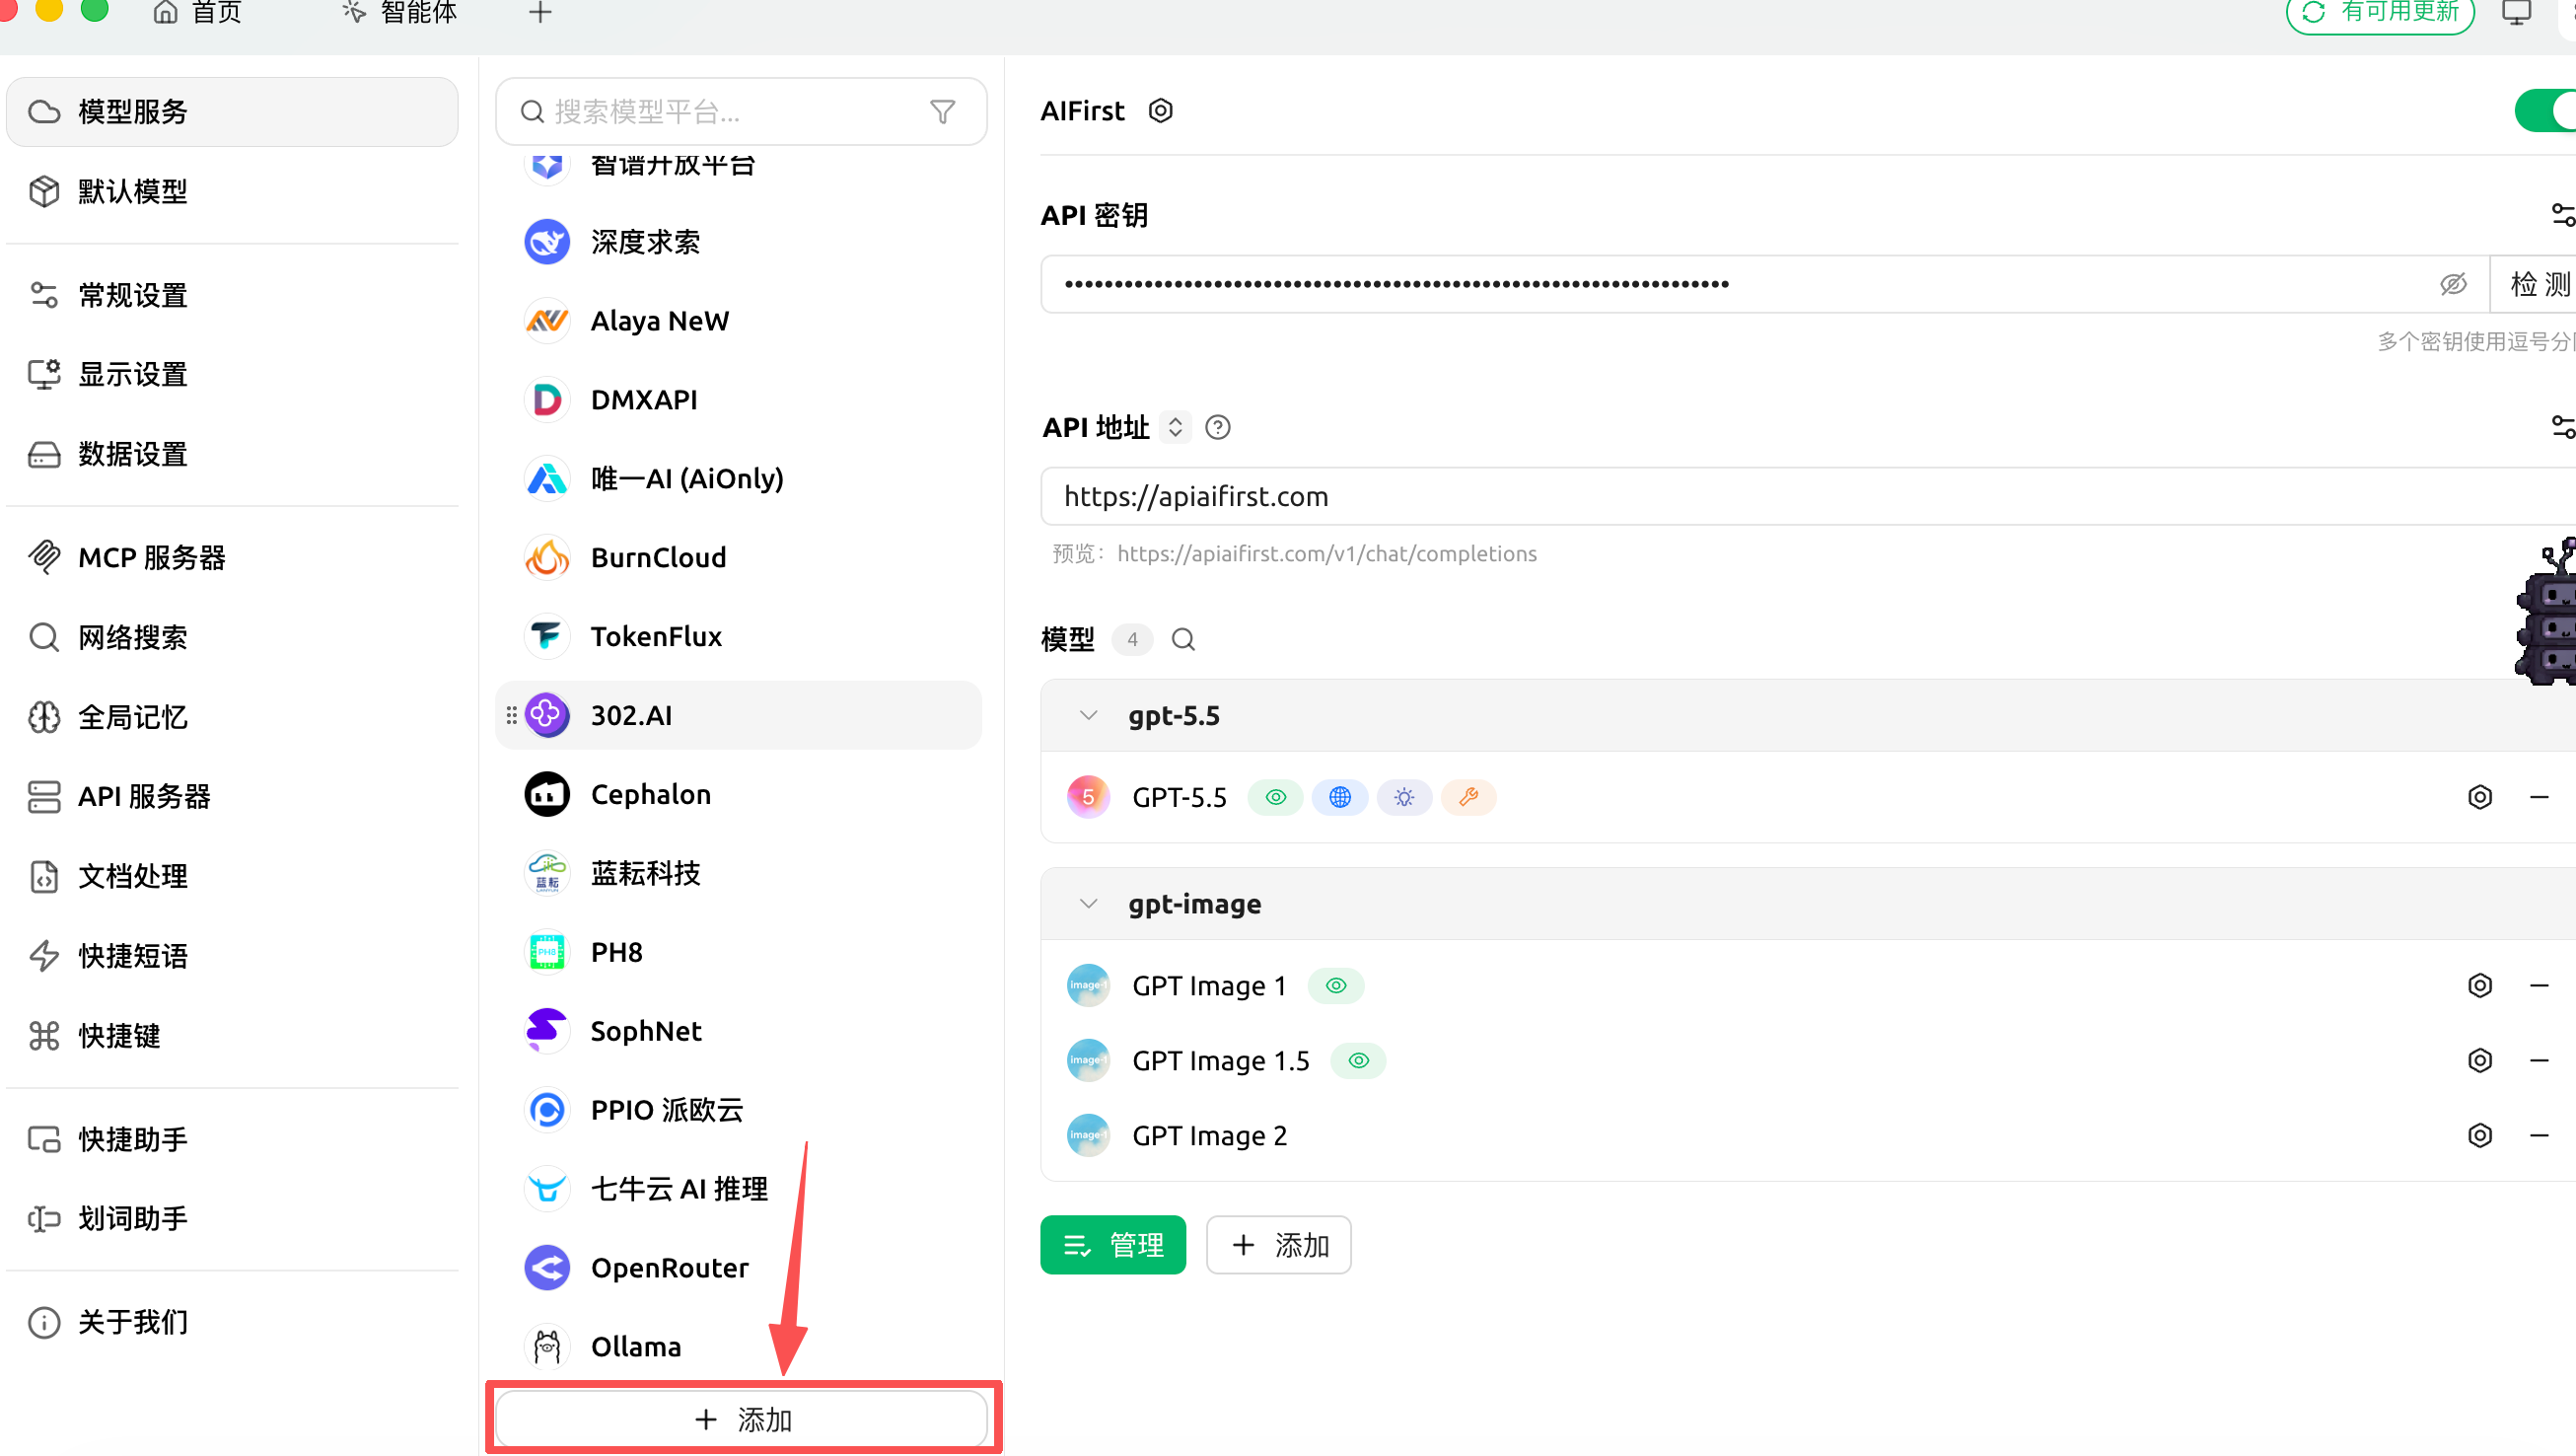Click the display icon next to update button
Viewport: 2576px width, 1456px height.
(x=2516, y=13)
